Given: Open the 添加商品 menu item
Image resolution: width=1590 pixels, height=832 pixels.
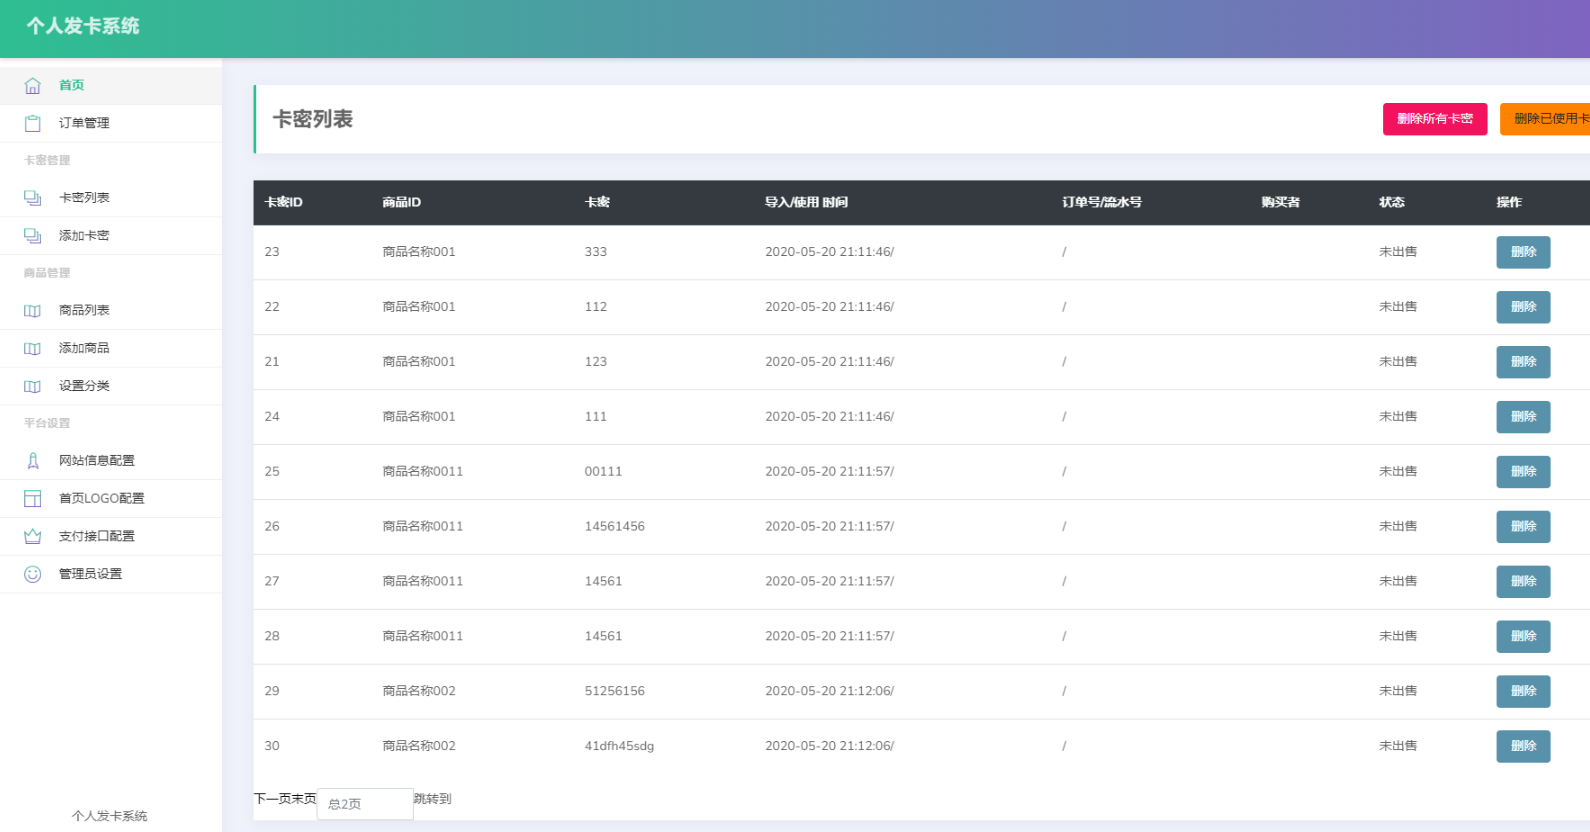Looking at the screenshot, I should (x=84, y=348).
